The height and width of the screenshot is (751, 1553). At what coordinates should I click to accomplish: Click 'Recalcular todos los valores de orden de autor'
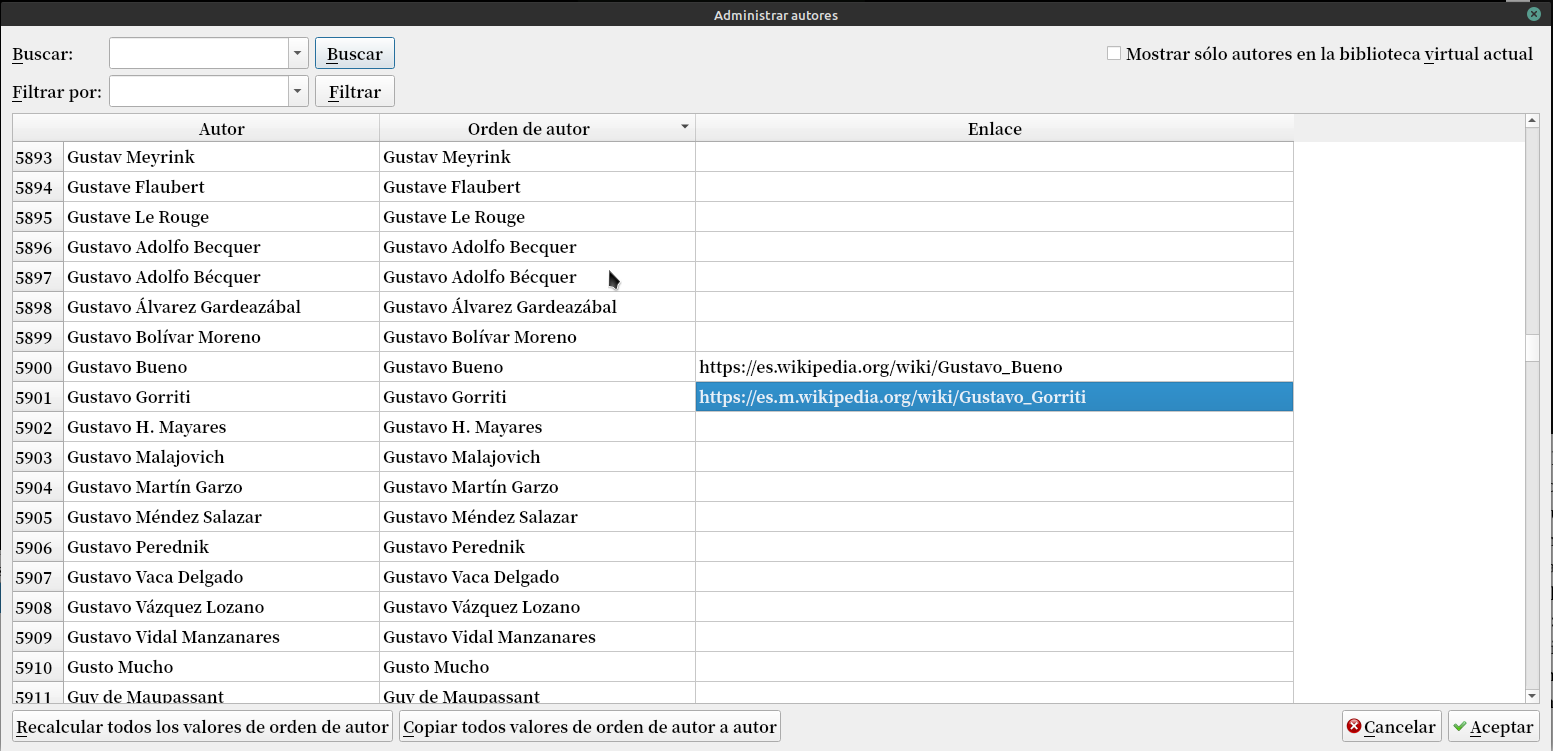pyautogui.click(x=203, y=727)
